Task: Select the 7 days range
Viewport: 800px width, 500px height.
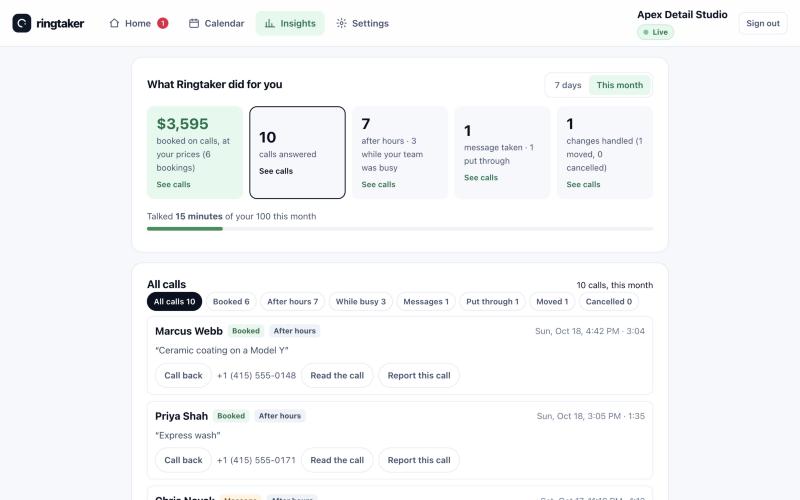Action: [x=568, y=85]
